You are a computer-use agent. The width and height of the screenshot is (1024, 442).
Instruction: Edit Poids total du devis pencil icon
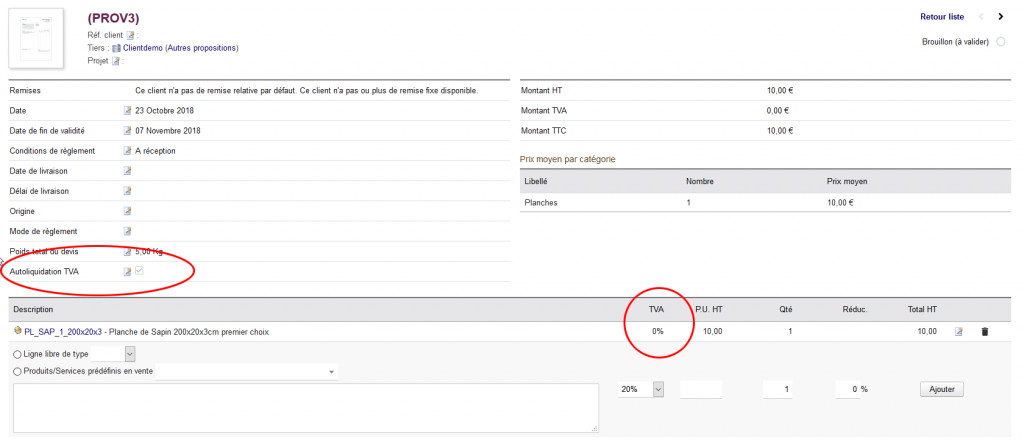[127, 251]
